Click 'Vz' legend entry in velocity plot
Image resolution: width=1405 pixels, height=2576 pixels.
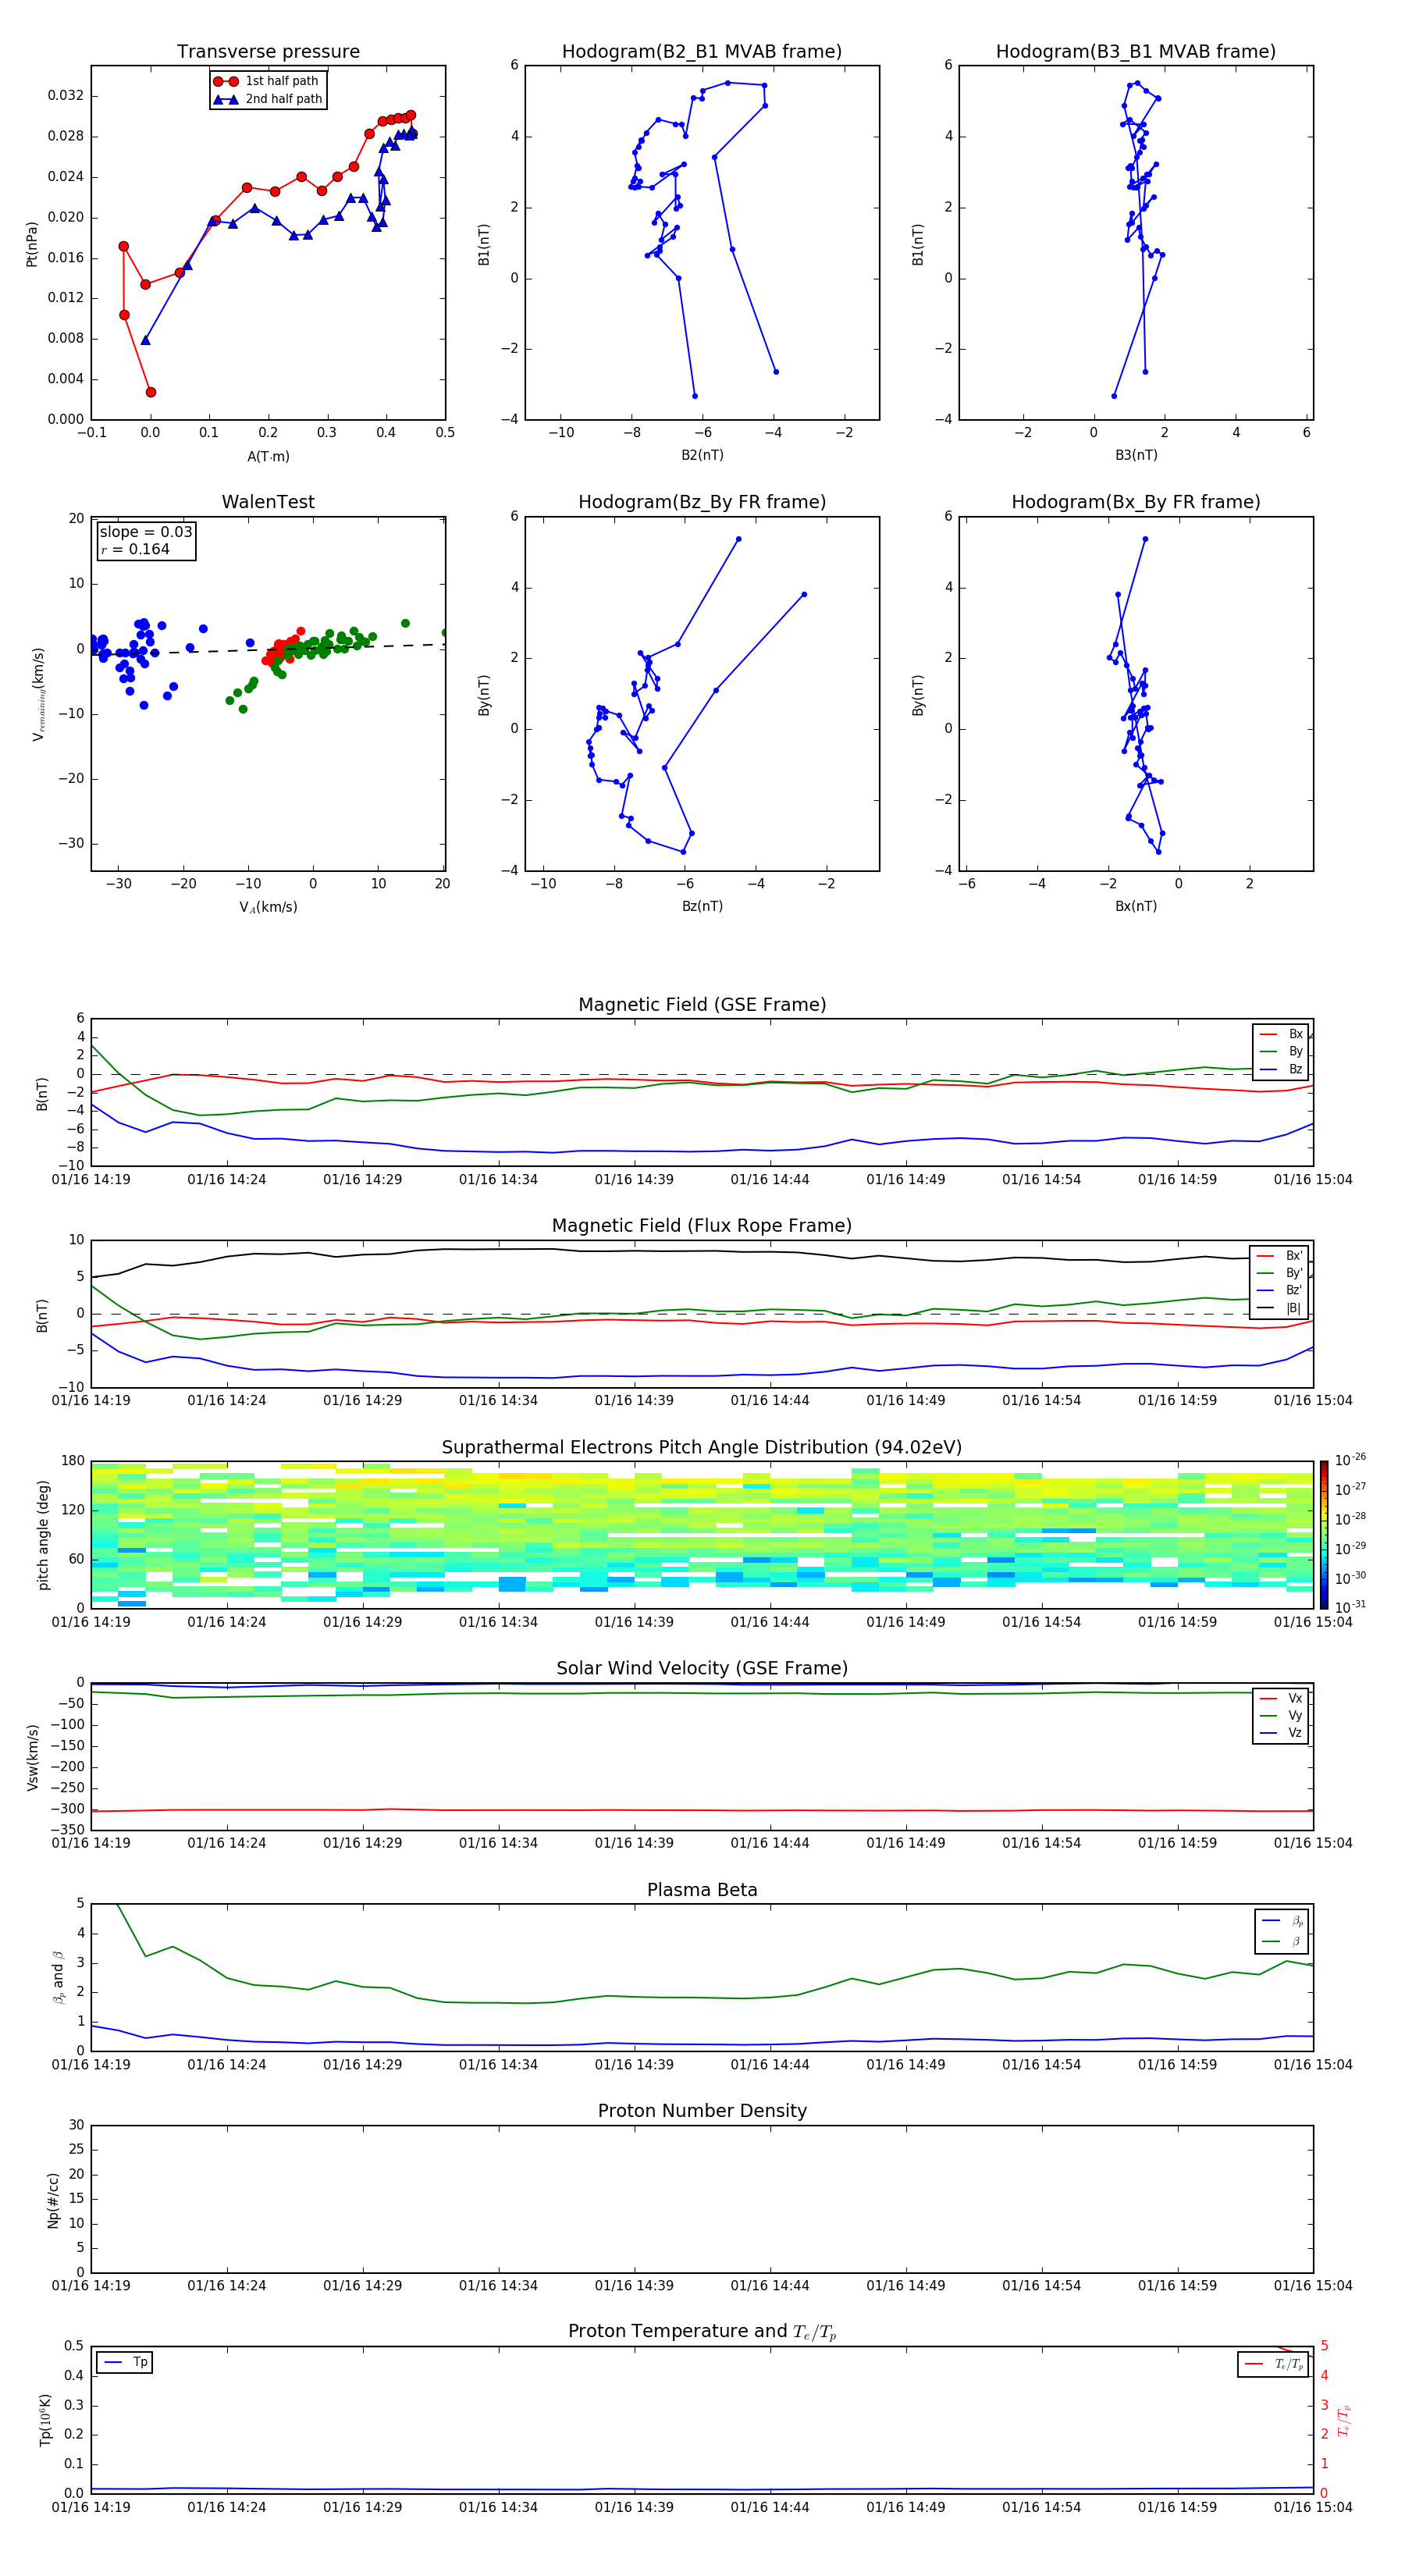pos(1281,1732)
